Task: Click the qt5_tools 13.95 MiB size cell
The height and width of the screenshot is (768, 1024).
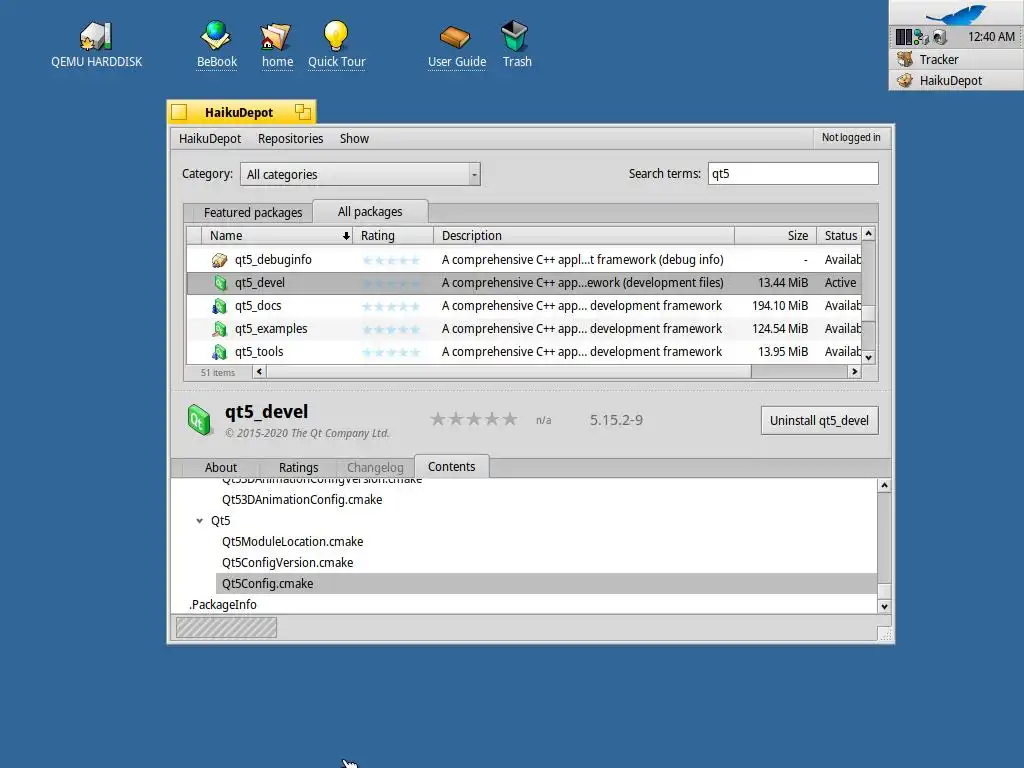Action: pyautogui.click(x=783, y=351)
